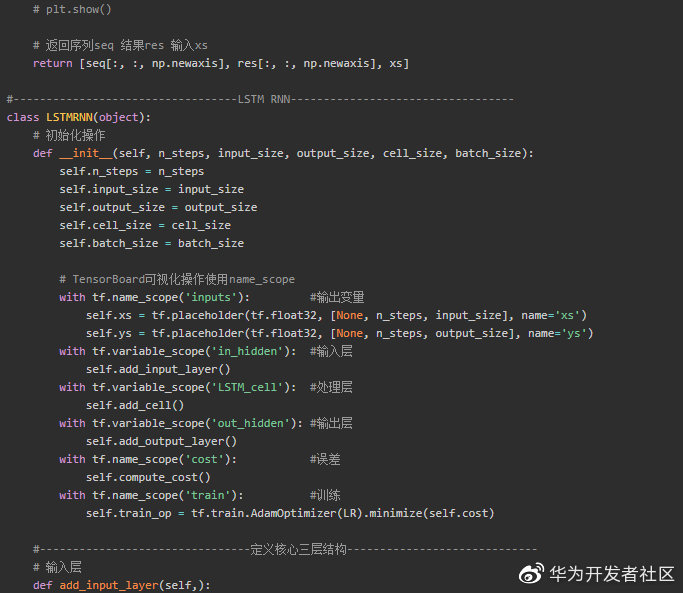Image resolution: width=683 pixels, height=593 pixels.
Task: Click the 'def add_input_layer(self,):' line
Action: click(x=122, y=585)
